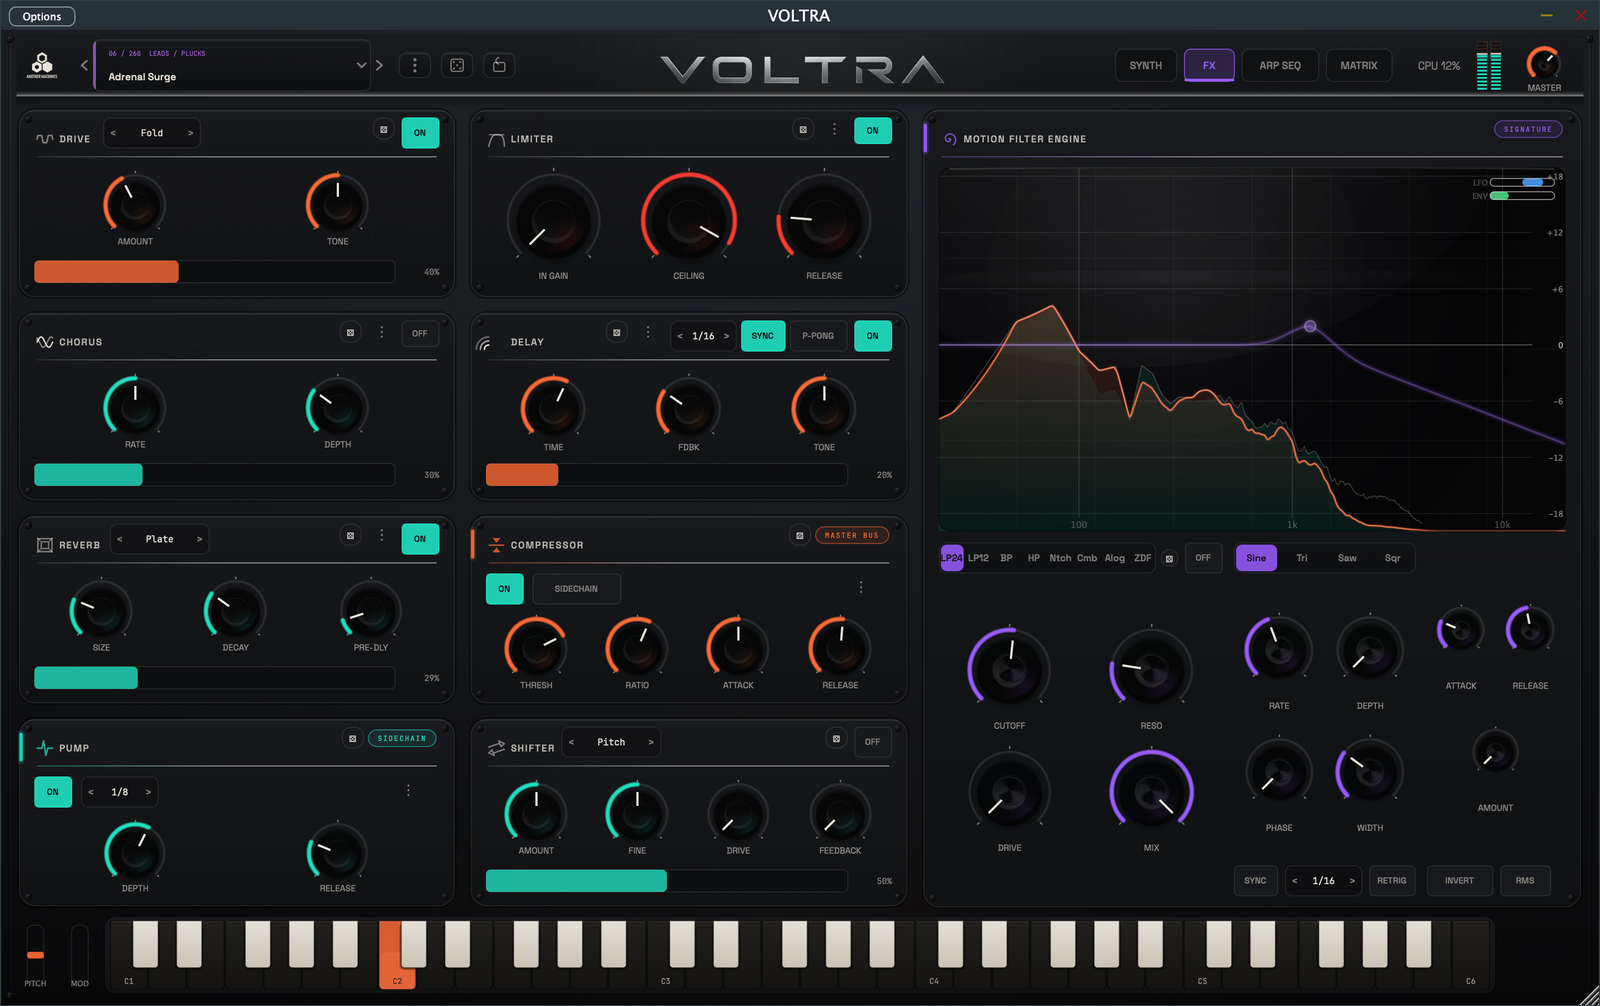Enable Delay P-PONG mode
1600x1006 pixels.
(x=818, y=336)
